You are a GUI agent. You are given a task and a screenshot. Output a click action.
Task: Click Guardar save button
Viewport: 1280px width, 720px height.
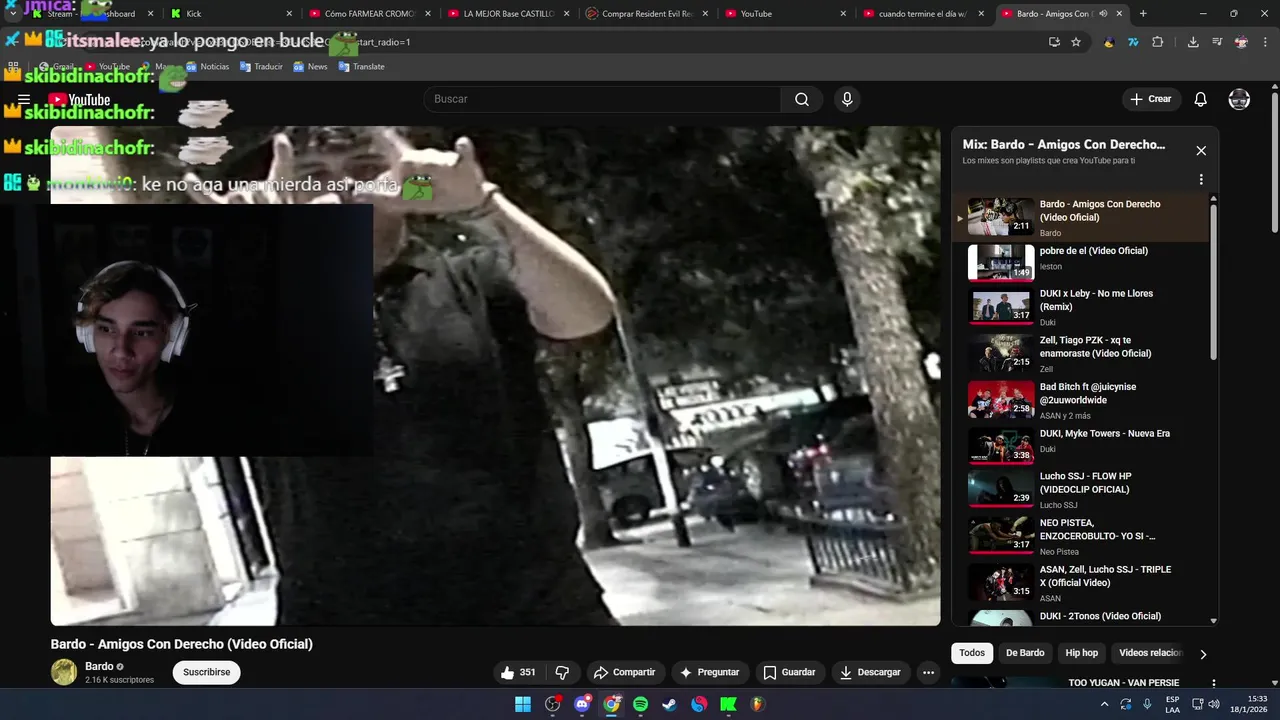click(x=789, y=672)
